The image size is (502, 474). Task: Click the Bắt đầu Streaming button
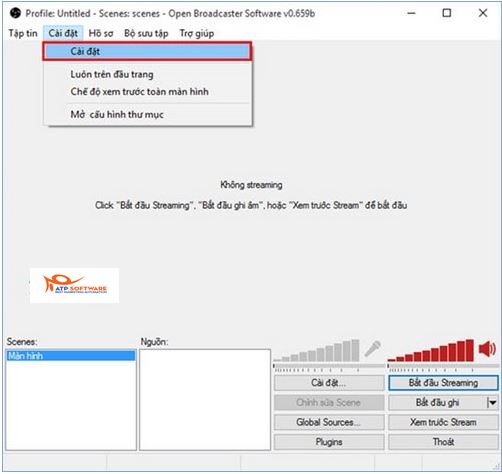(x=443, y=383)
